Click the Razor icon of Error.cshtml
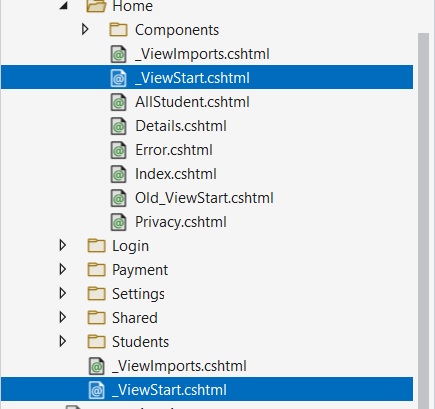Screen dimensions: 435x409 tap(118, 150)
